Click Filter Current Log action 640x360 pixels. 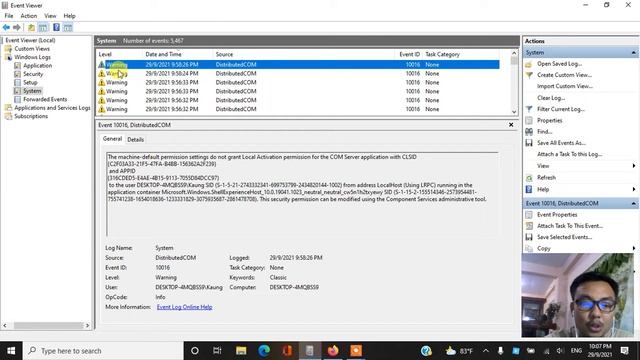(x=560, y=109)
